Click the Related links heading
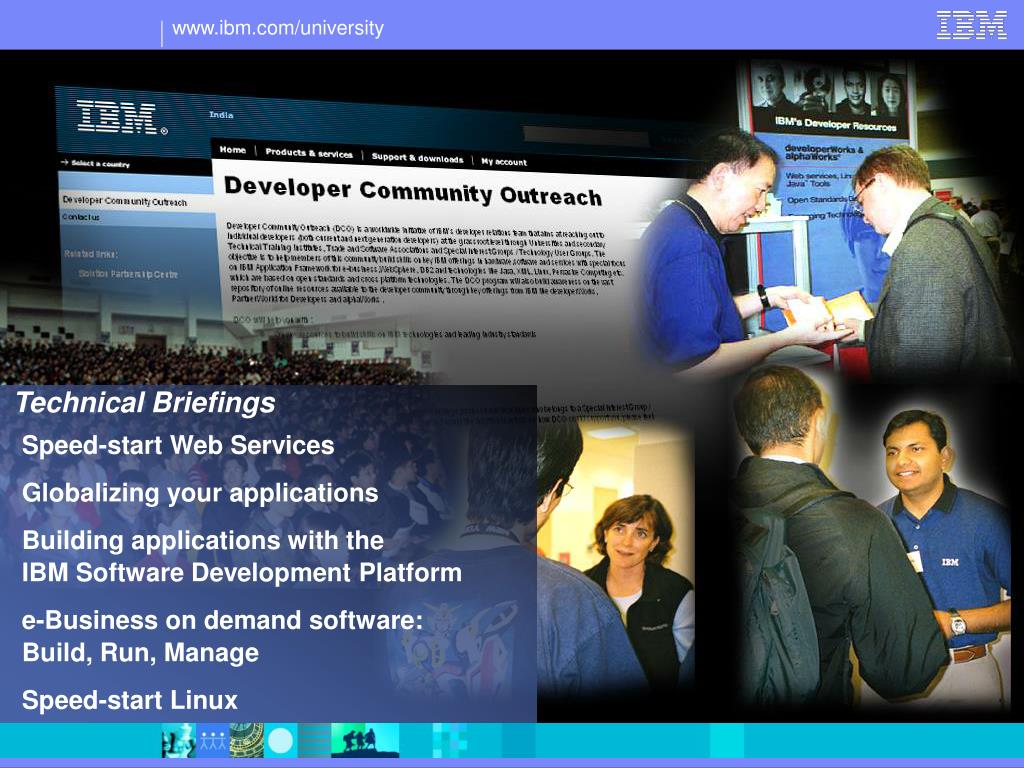The image size is (1024, 768). point(91,253)
